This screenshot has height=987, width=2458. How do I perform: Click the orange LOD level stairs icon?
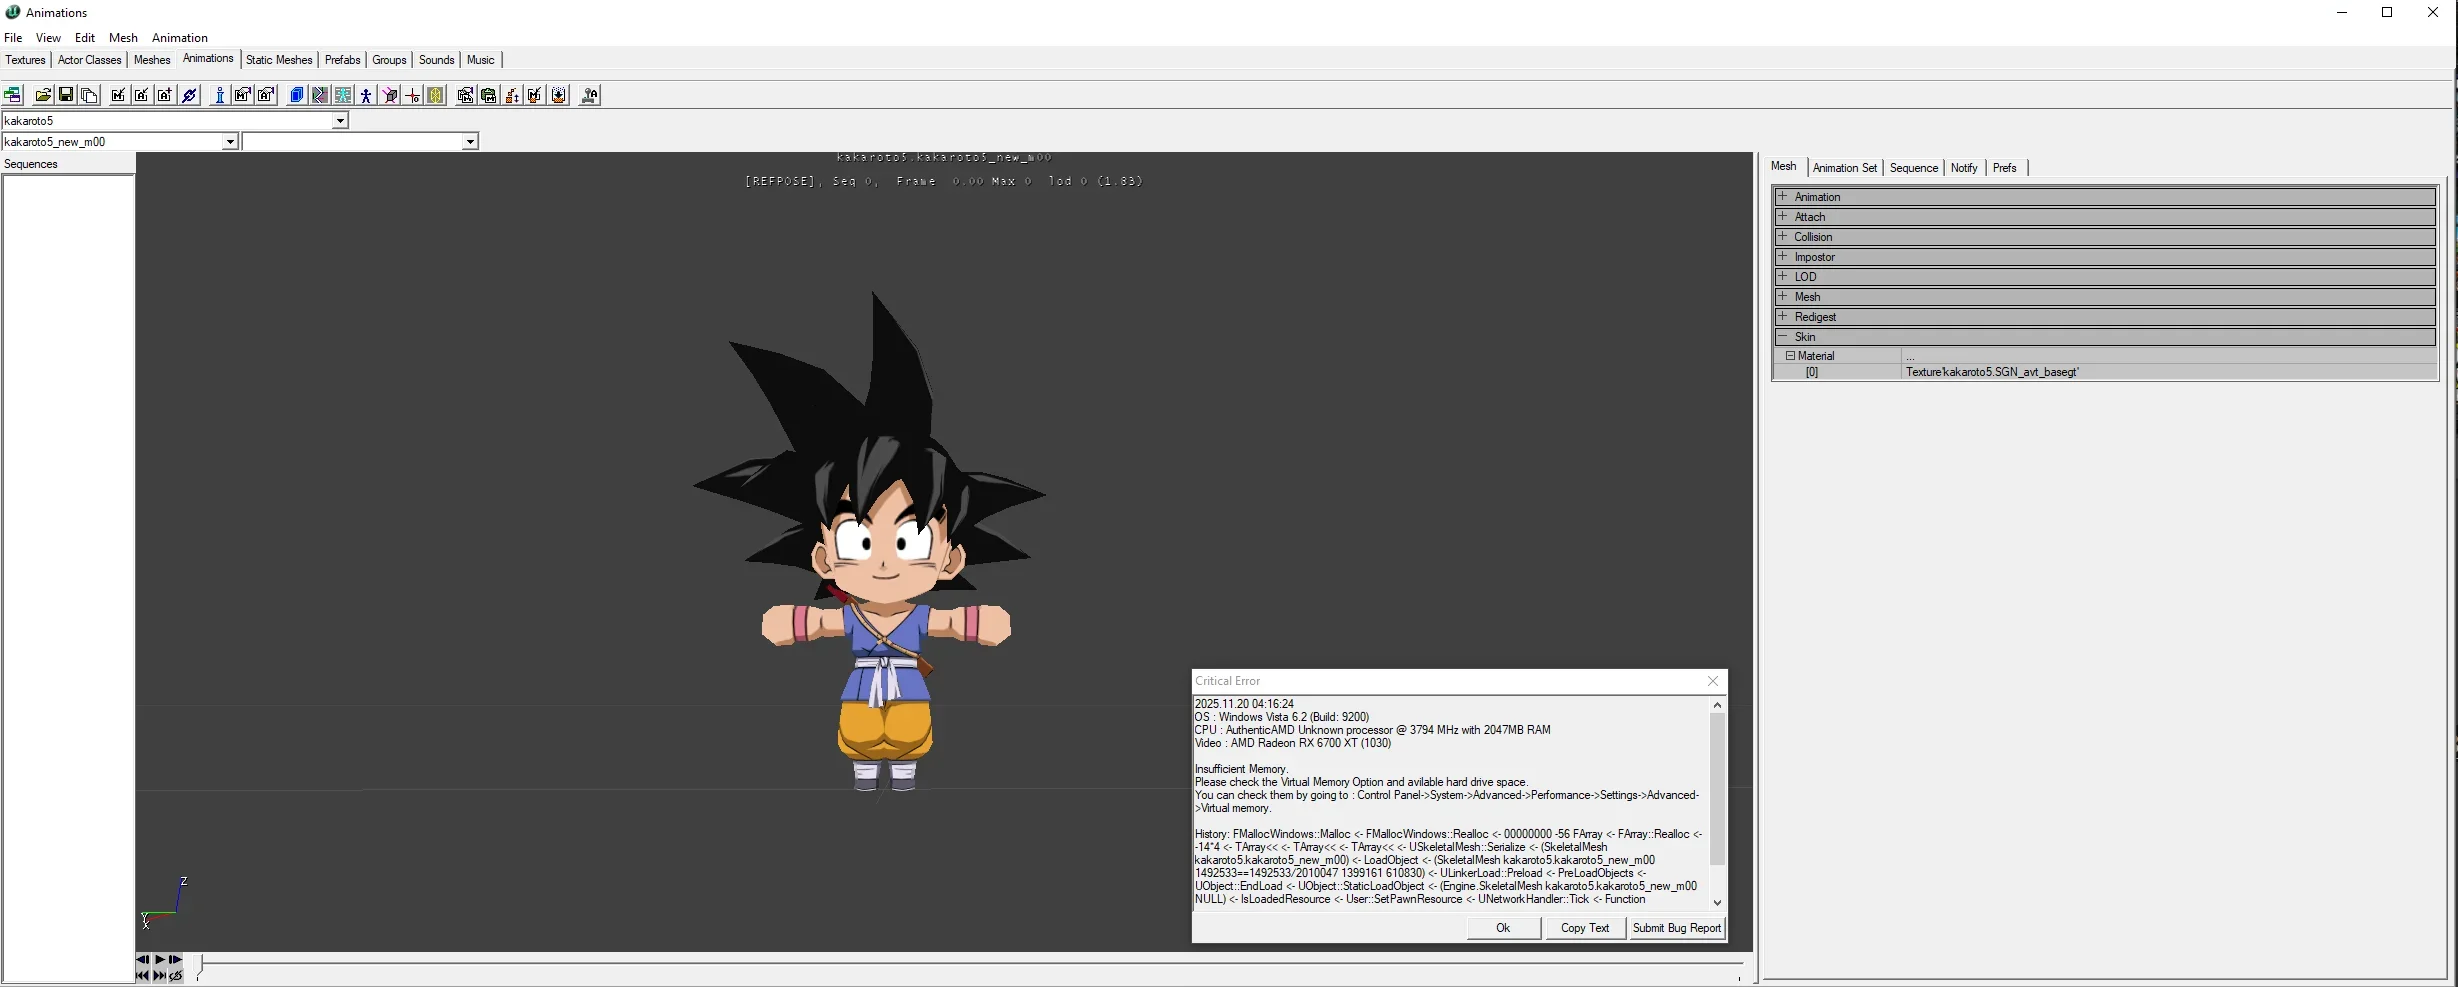512,95
